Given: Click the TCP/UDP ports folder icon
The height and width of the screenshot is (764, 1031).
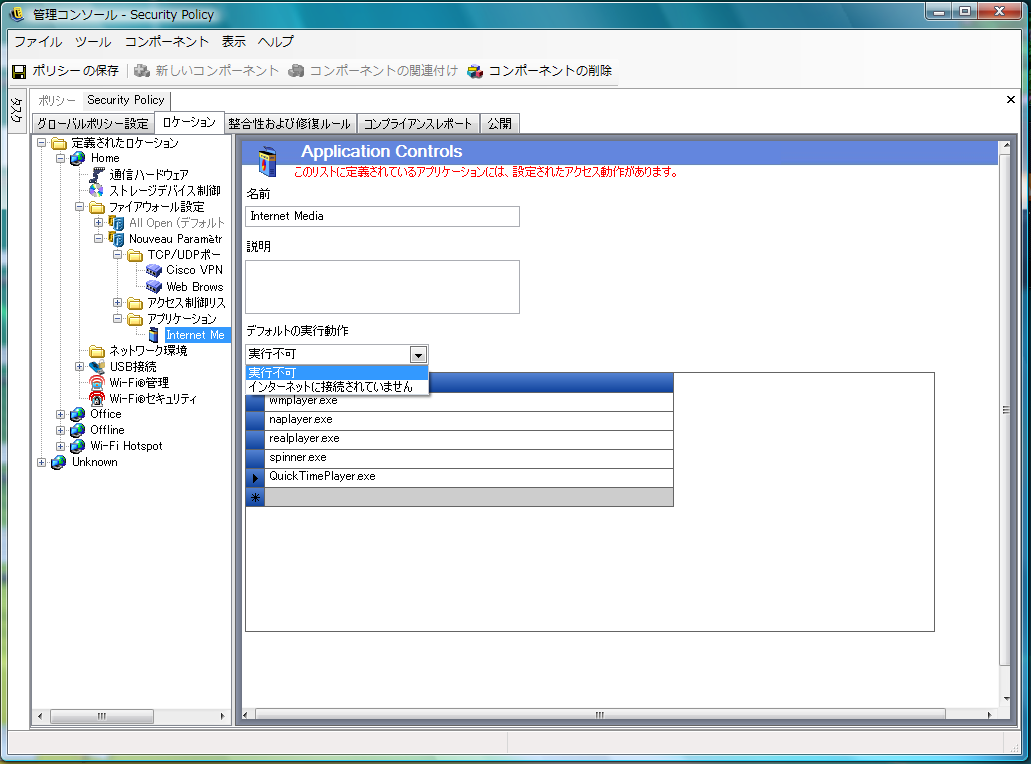Looking at the screenshot, I should coord(135,255).
